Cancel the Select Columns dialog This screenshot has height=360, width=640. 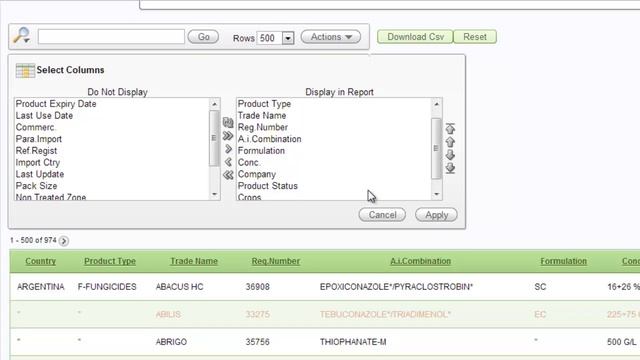(x=382, y=215)
